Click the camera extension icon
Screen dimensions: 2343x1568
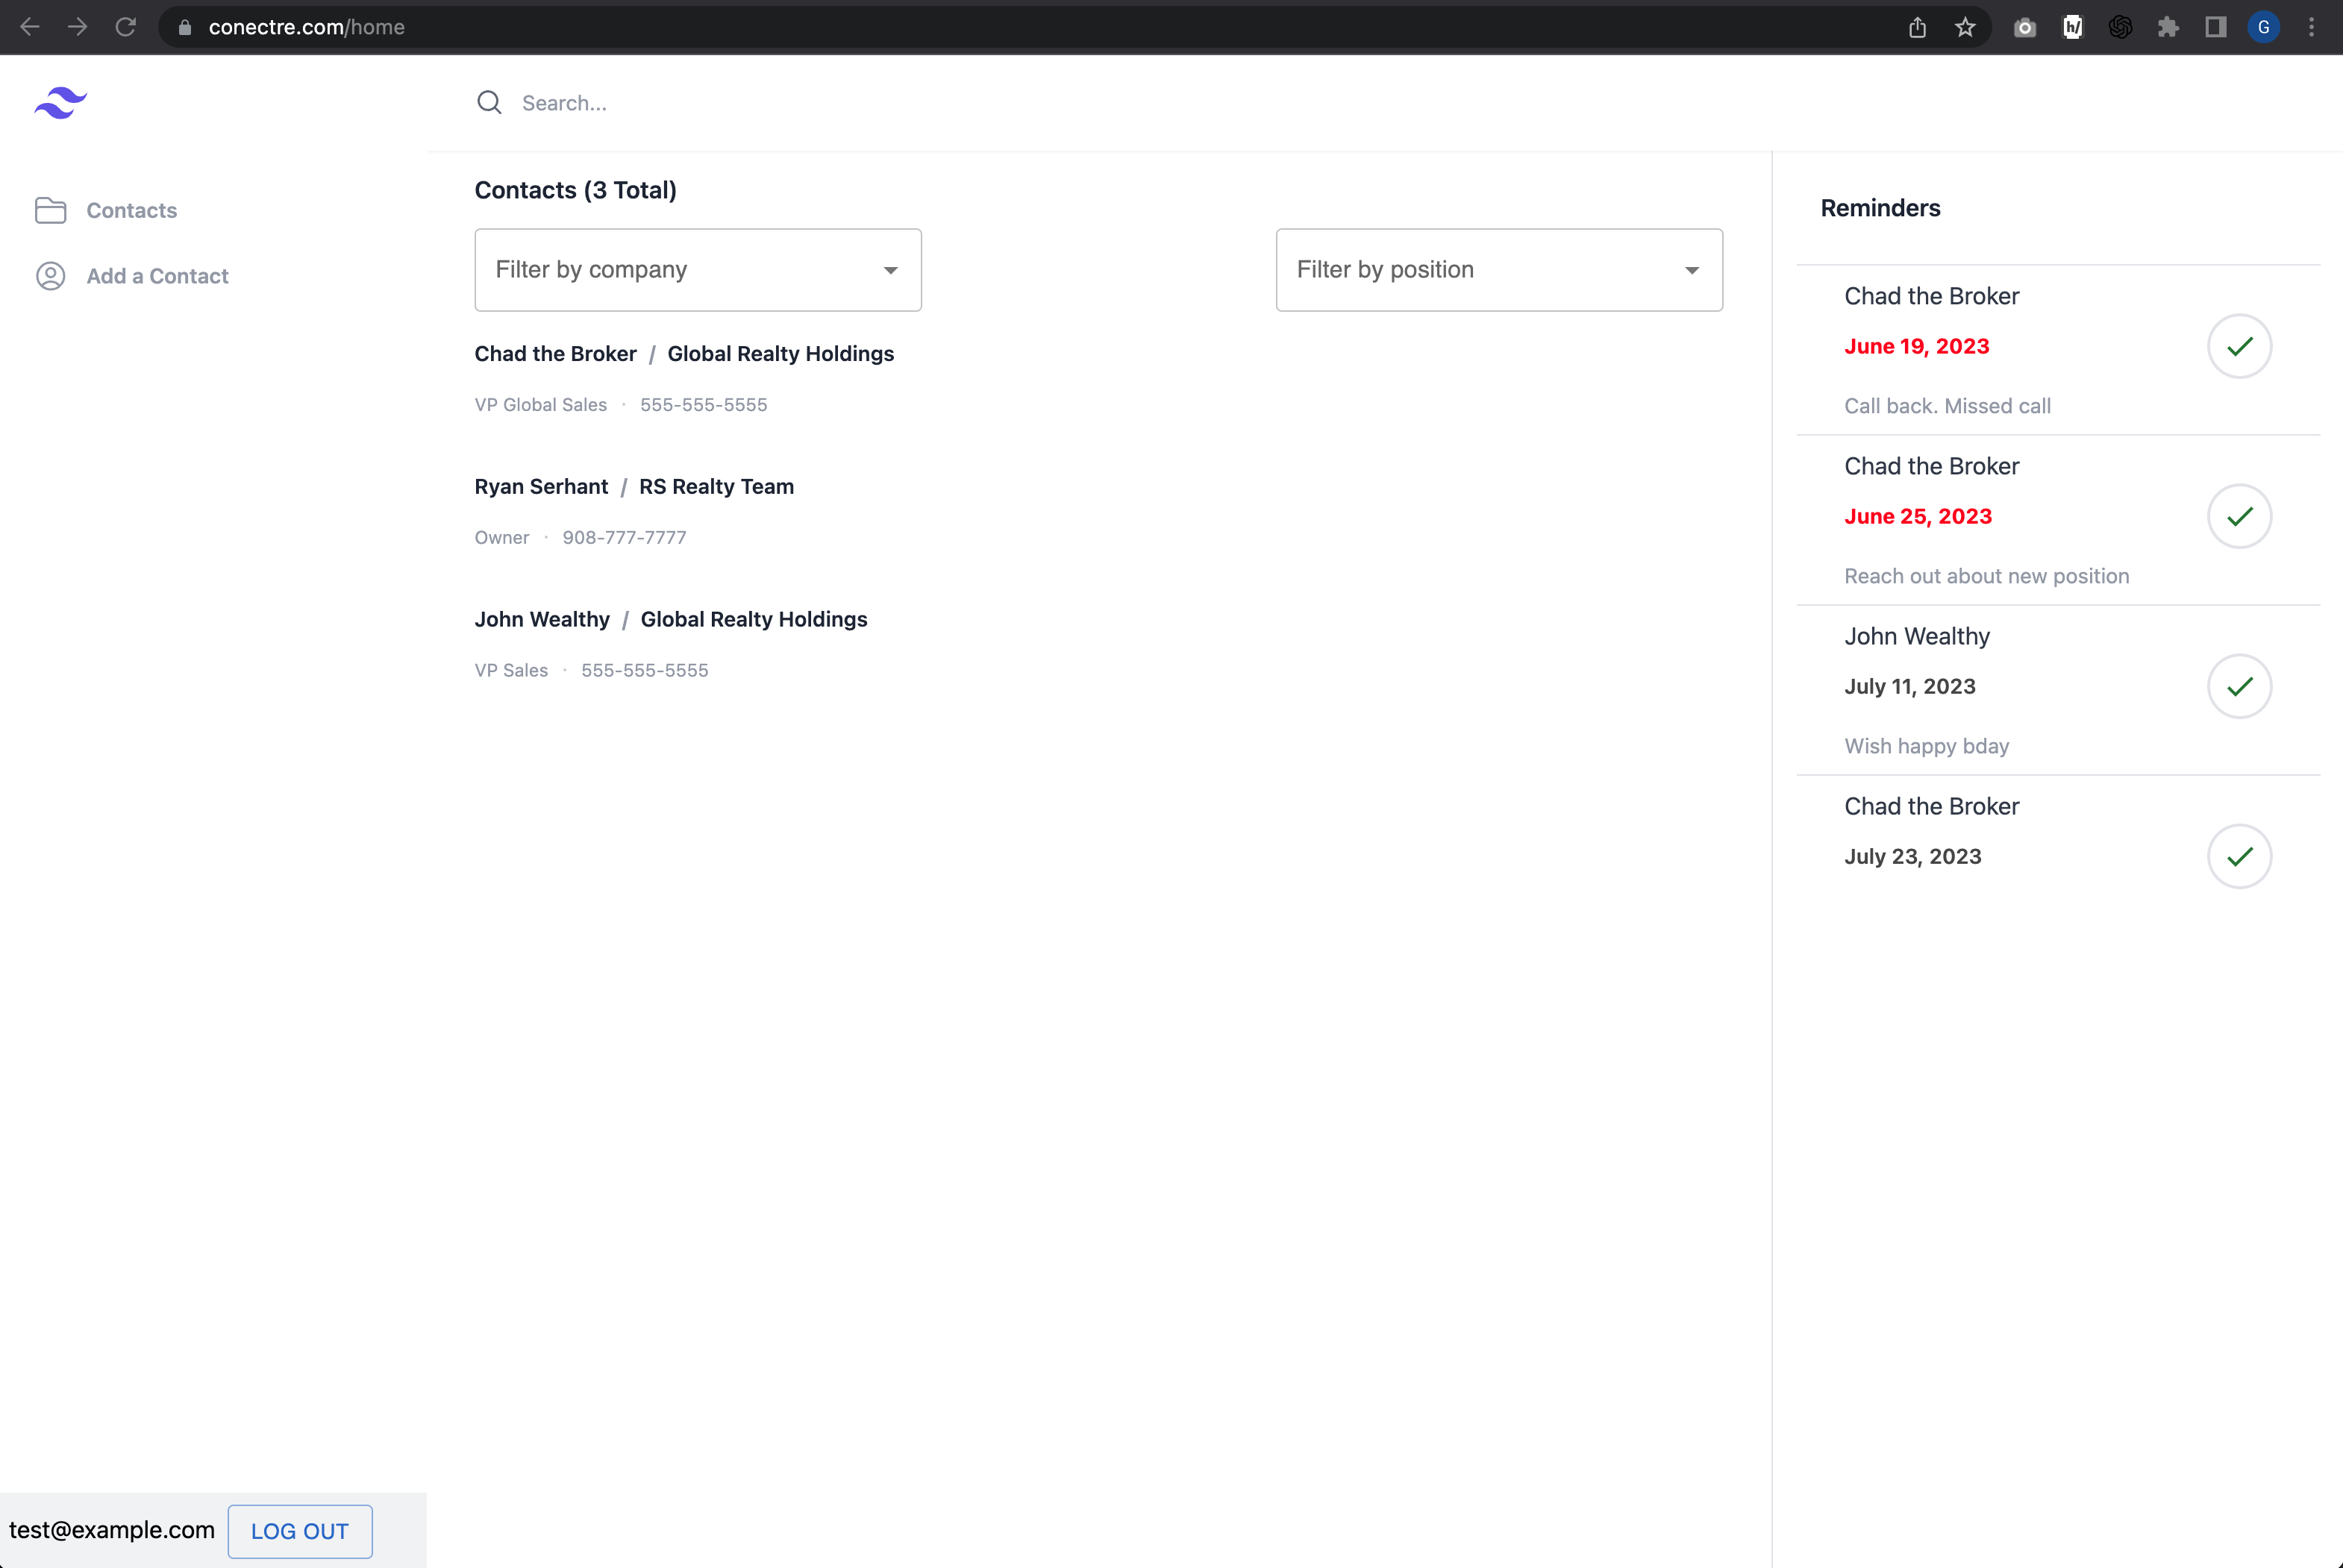click(2025, 27)
